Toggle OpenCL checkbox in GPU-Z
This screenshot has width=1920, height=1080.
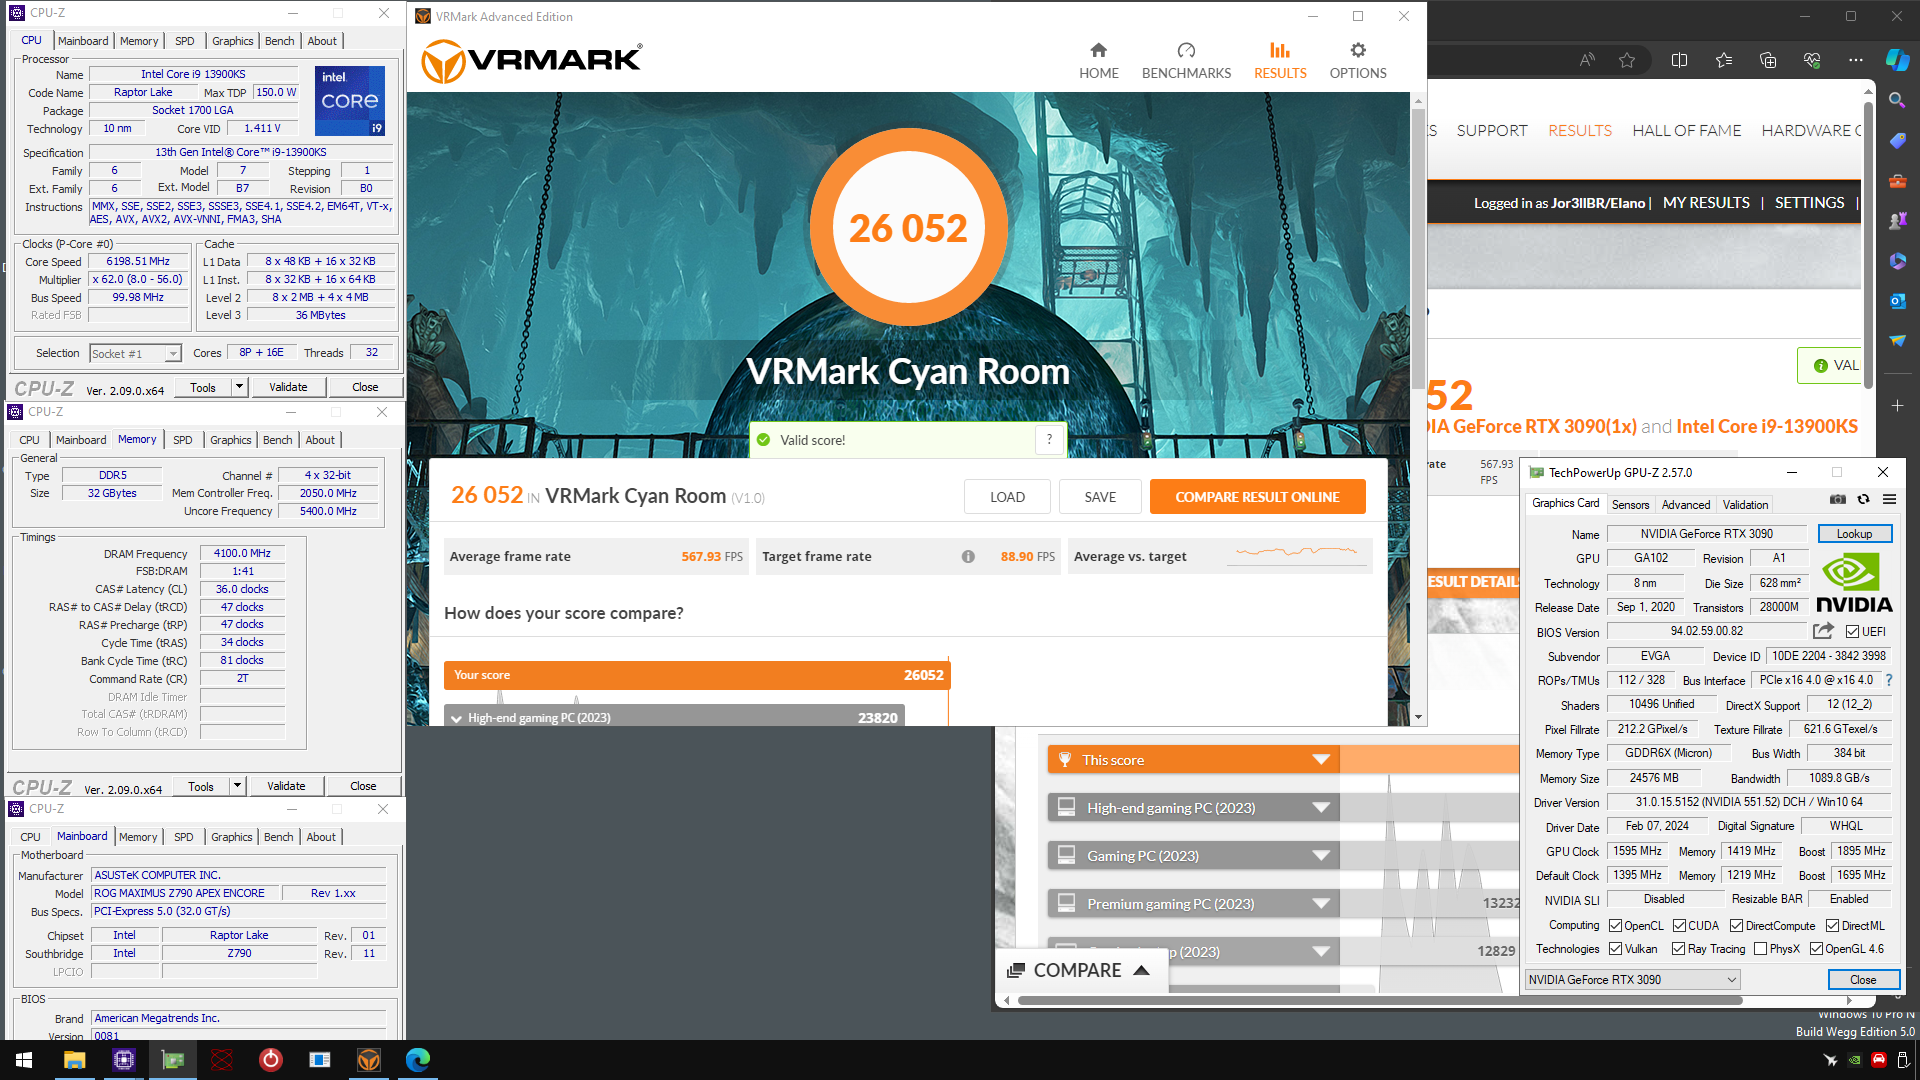[x=1615, y=926]
